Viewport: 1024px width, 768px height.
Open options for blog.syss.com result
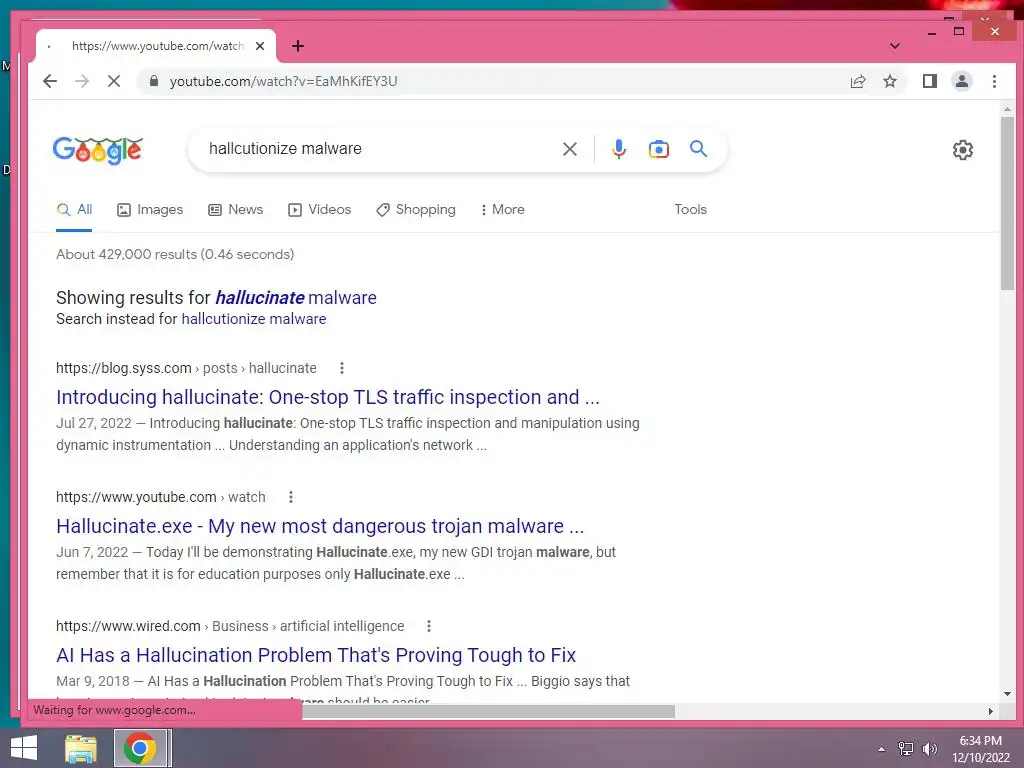click(342, 368)
